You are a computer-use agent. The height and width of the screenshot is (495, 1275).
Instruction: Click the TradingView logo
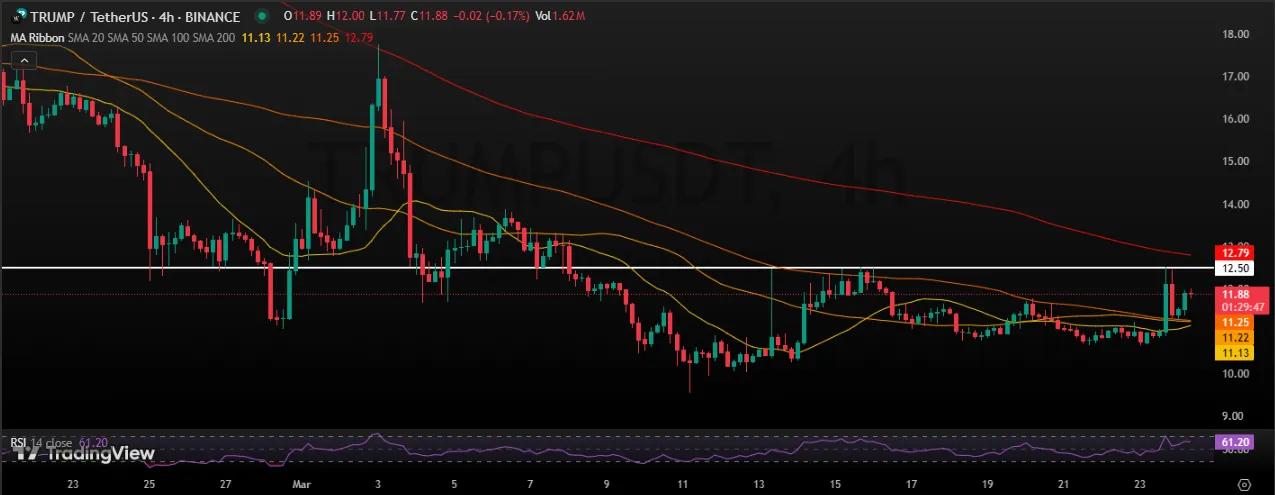[x=84, y=453]
